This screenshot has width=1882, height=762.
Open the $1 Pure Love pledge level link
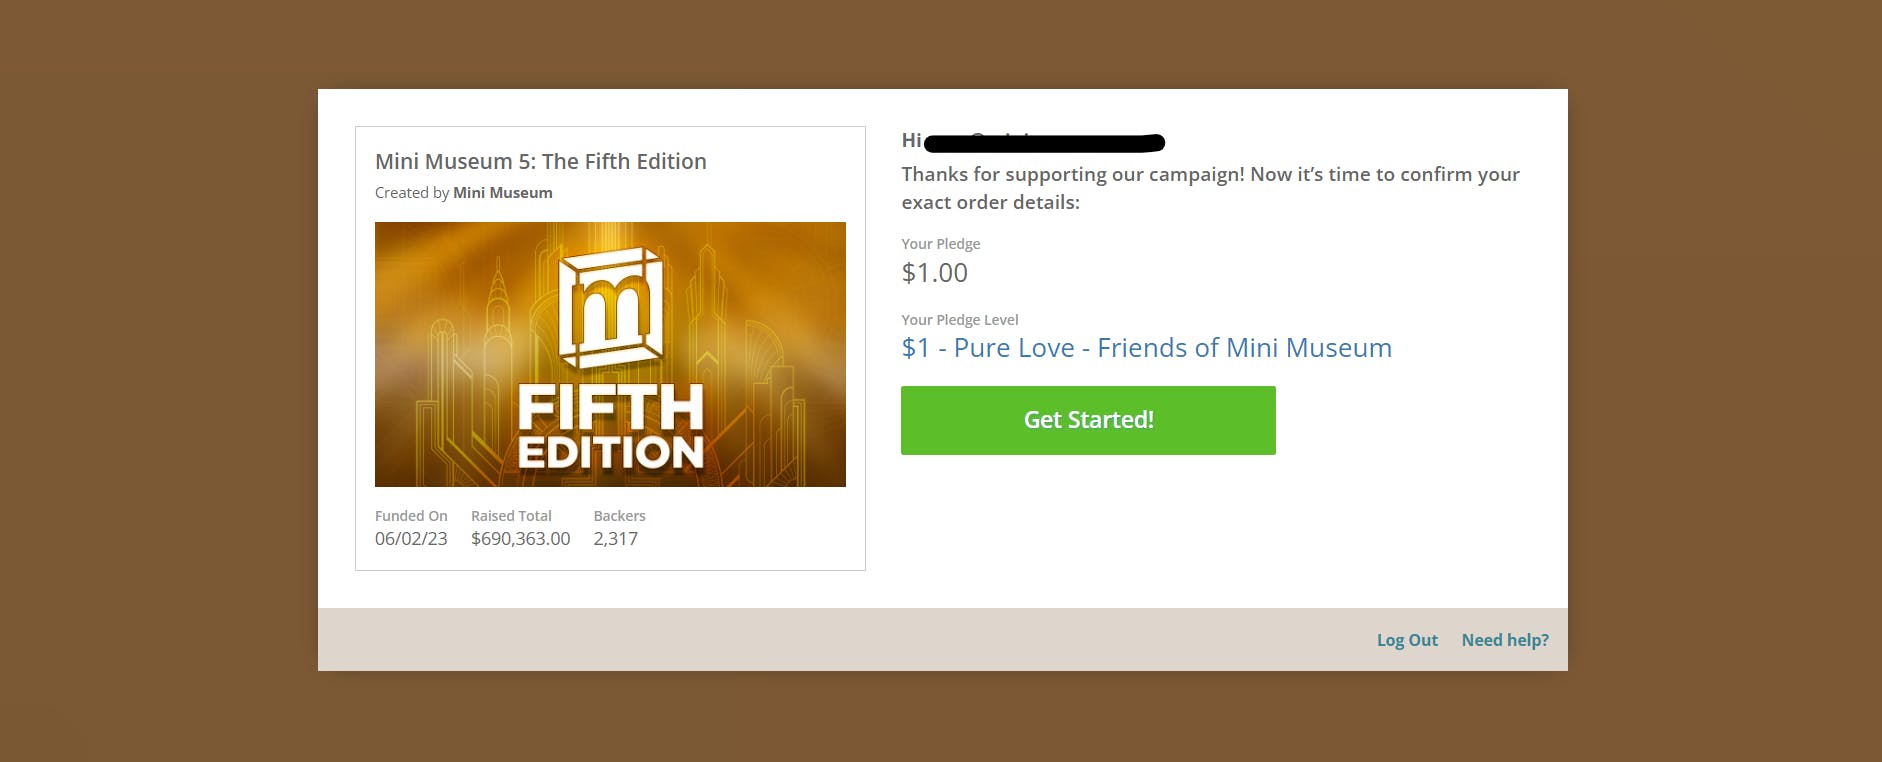pyautogui.click(x=1146, y=348)
